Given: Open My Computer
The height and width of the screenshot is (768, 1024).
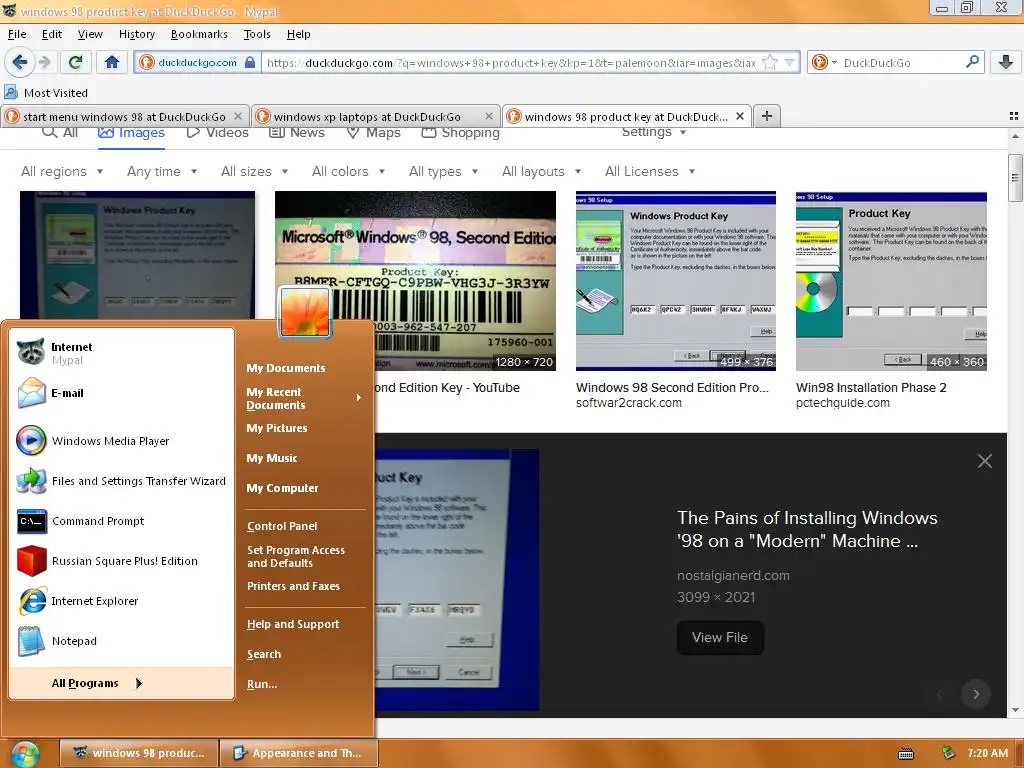Looking at the screenshot, I should click(x=282, y=488).
